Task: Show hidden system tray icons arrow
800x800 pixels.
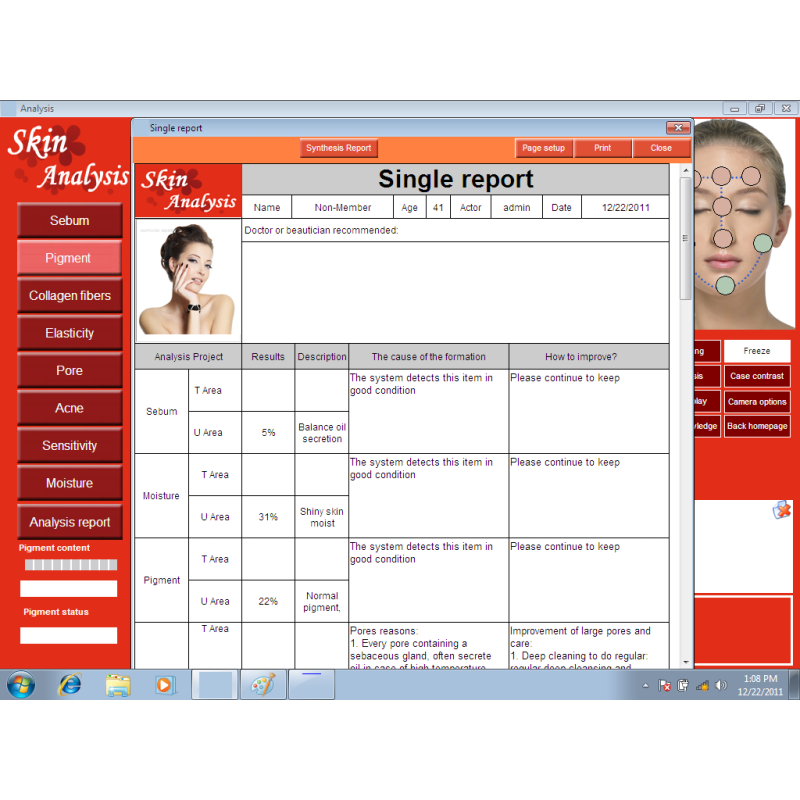Action: [x=645, y=686]
